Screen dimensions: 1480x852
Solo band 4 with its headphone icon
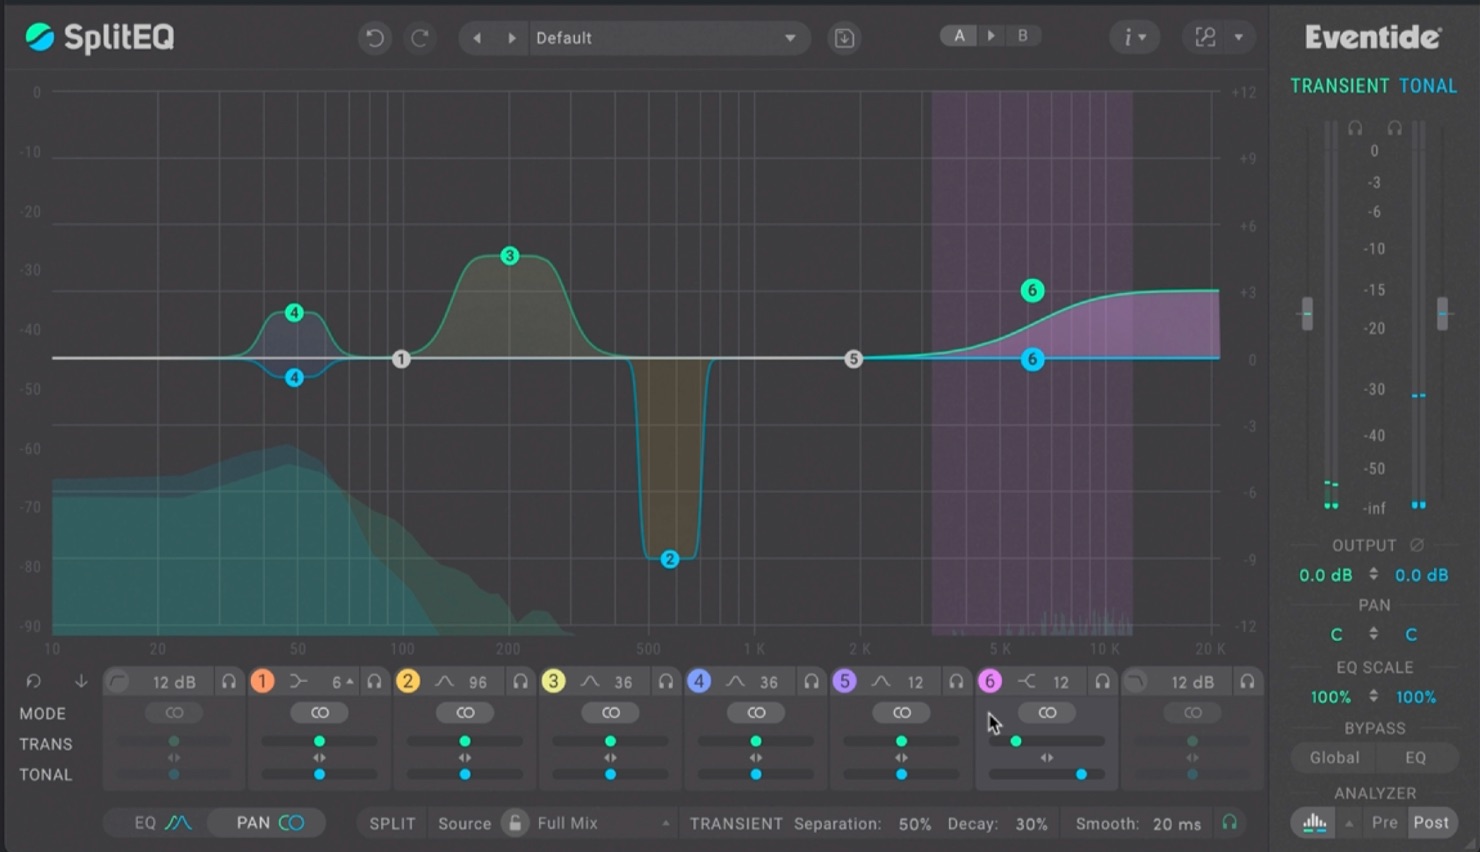(x=811, y=682)
